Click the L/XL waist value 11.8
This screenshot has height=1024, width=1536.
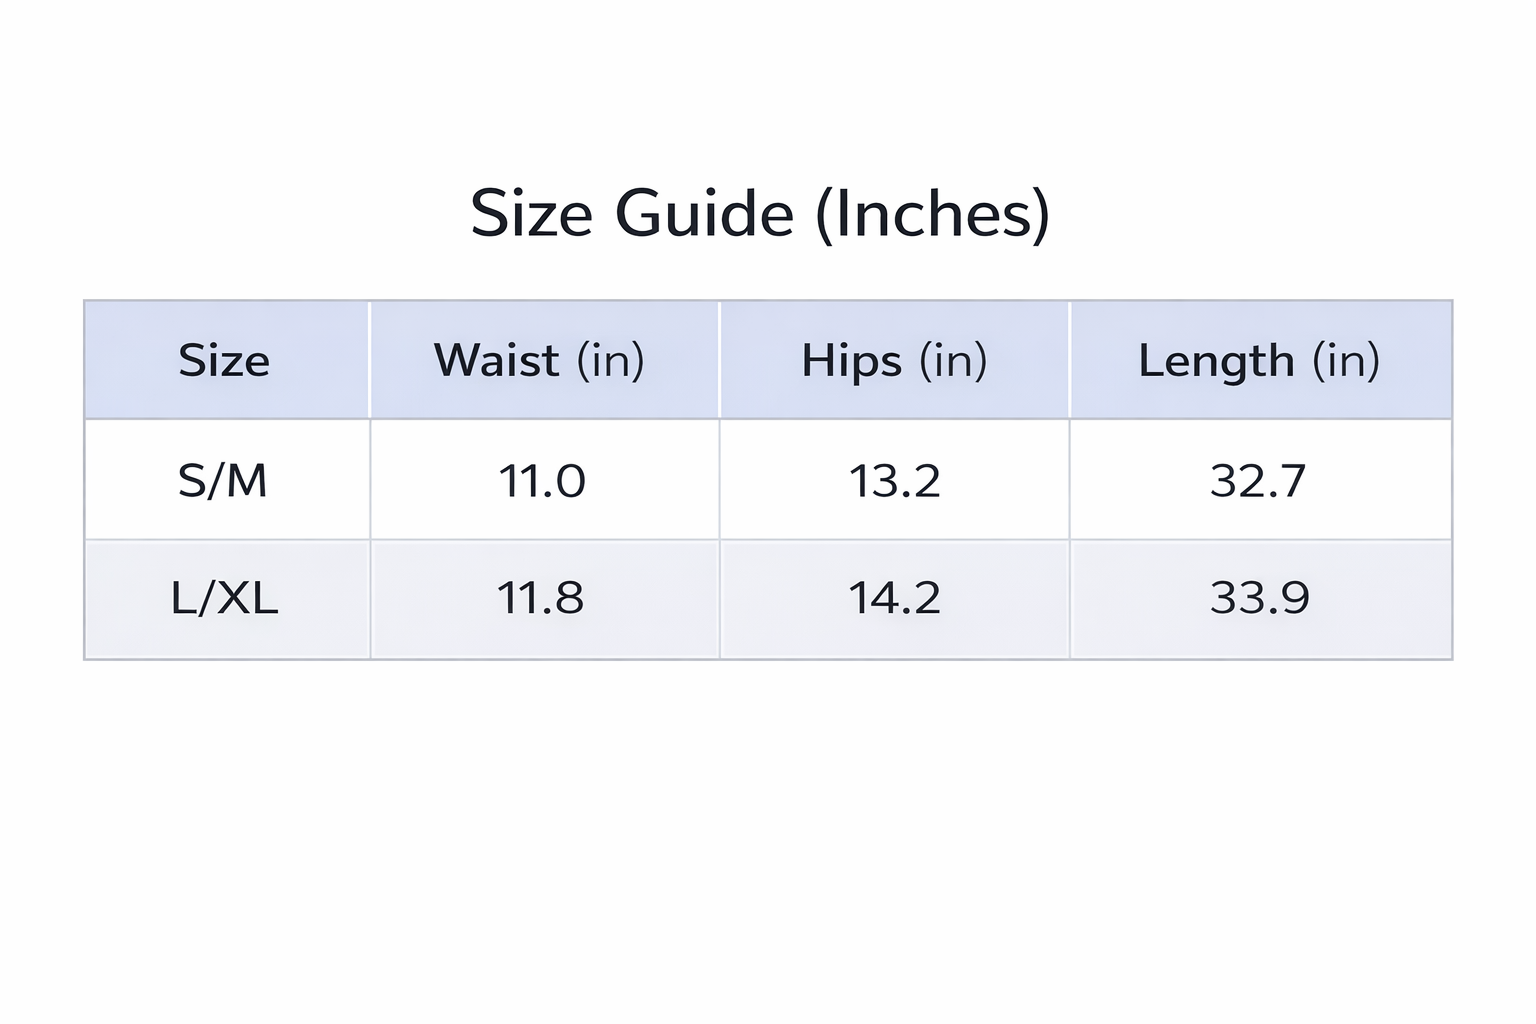click(x=540, y=598)
